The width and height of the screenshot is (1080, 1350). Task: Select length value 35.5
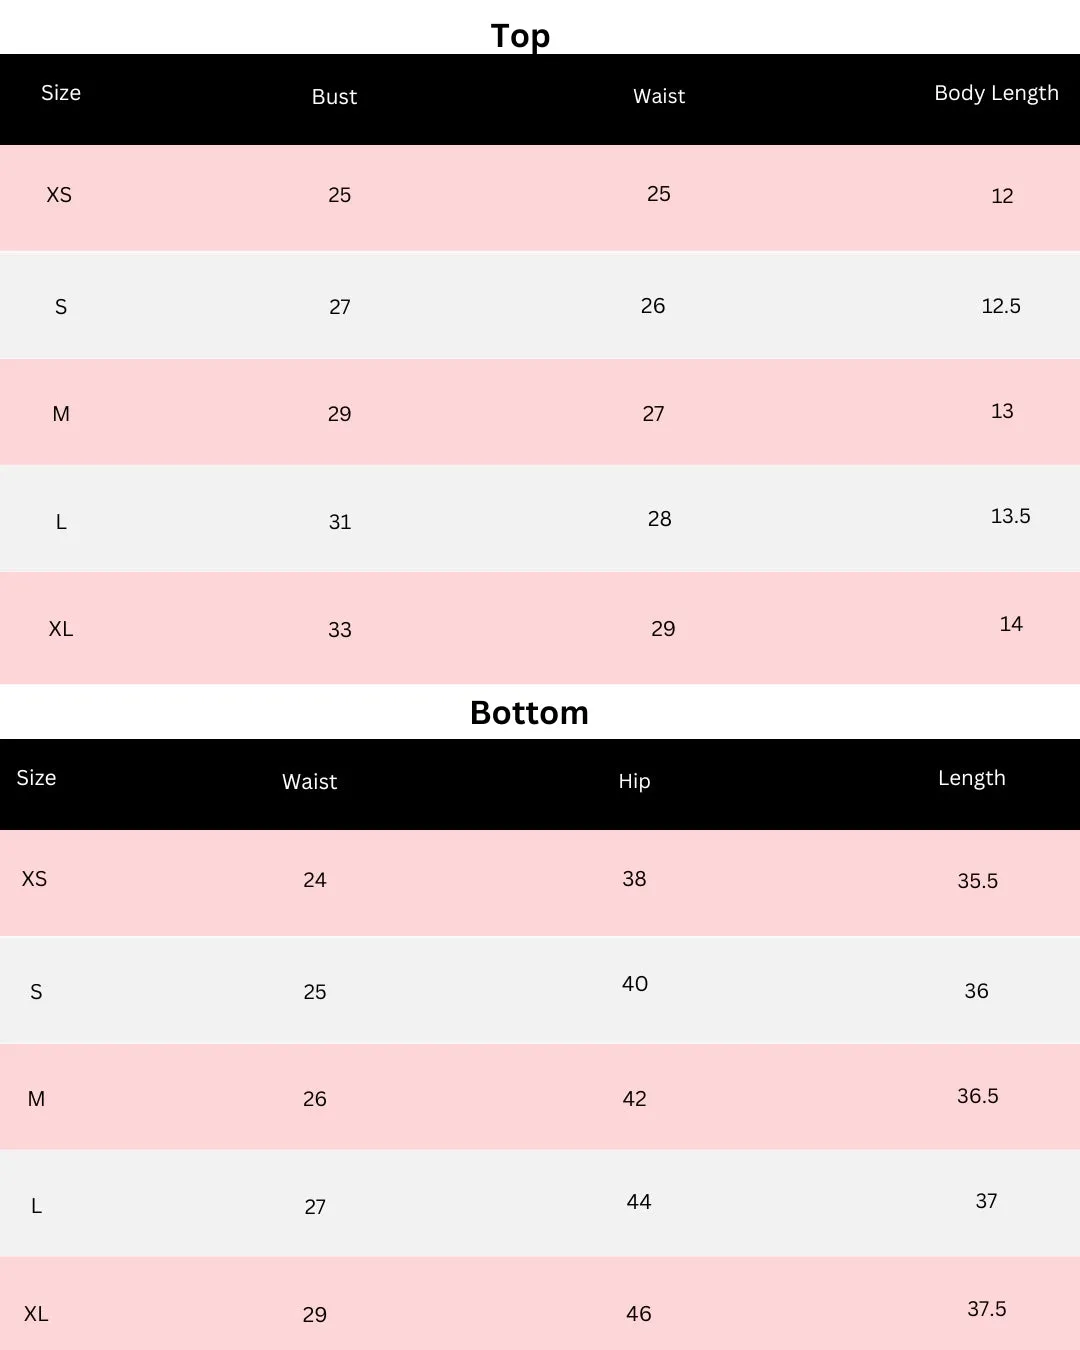(977, 881)
